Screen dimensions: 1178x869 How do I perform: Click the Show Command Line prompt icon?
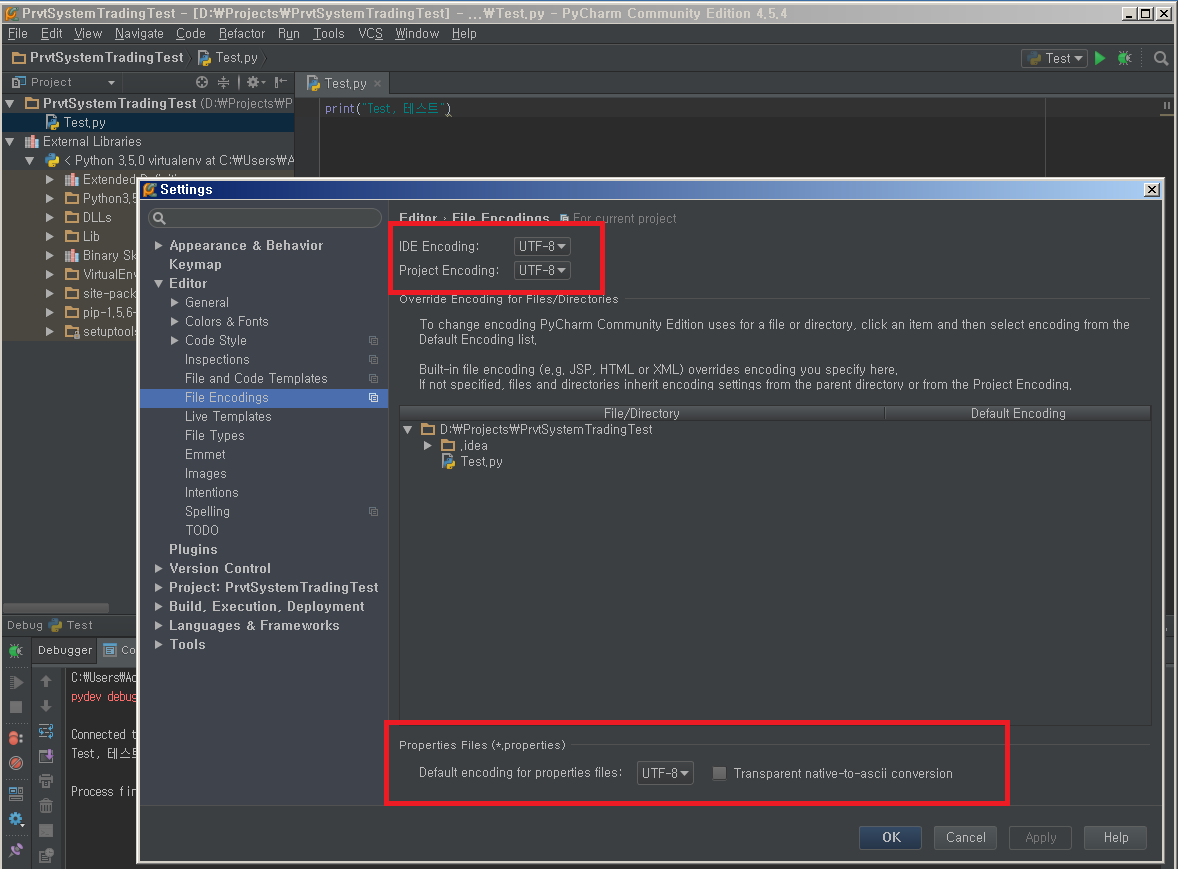pos(46,831)
